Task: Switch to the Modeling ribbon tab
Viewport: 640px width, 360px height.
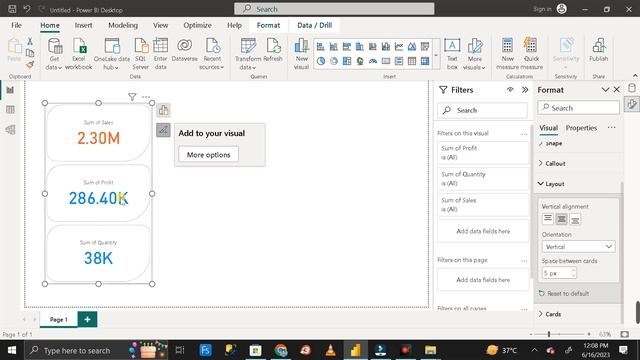Action: pyautogui.click(x=123, y=25)
